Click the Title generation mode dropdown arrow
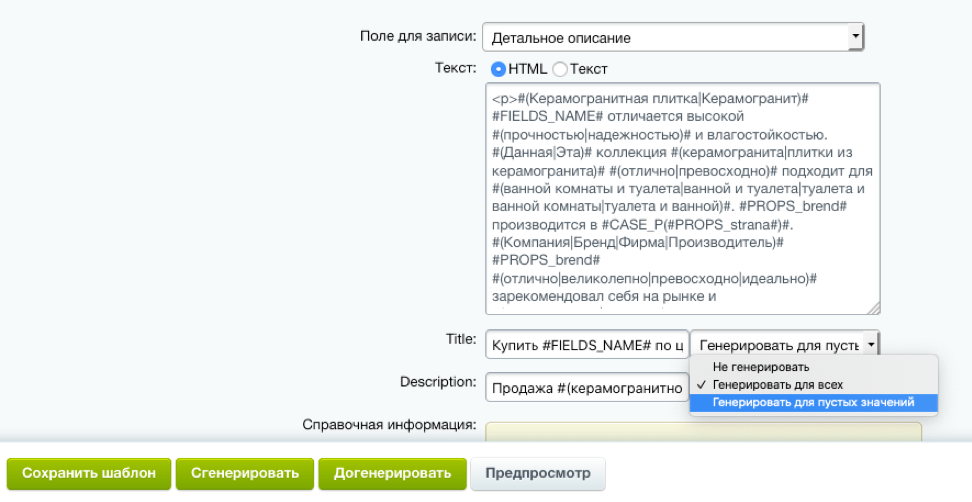 click(871, 344)
